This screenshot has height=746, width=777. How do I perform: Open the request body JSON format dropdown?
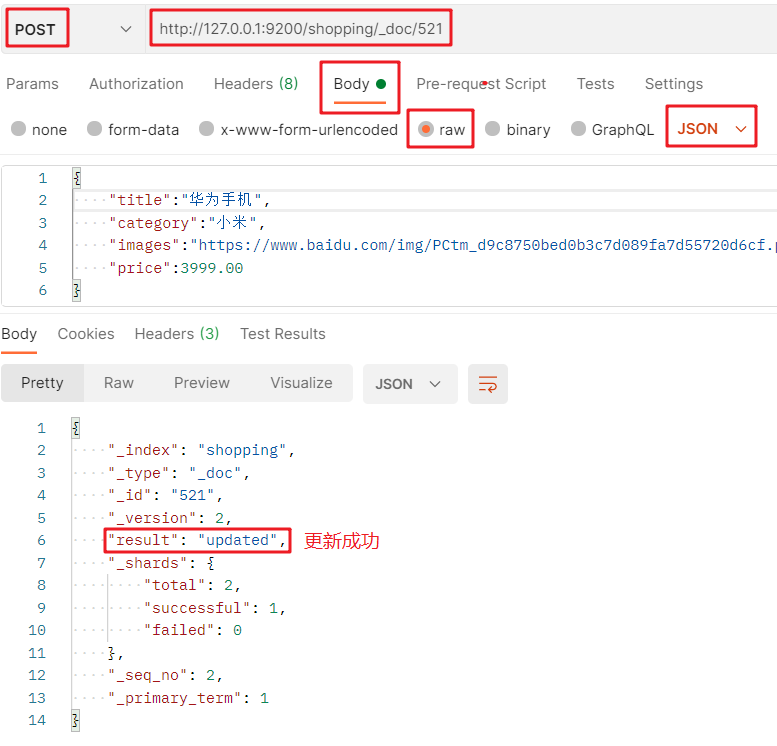tap(712, 129)
